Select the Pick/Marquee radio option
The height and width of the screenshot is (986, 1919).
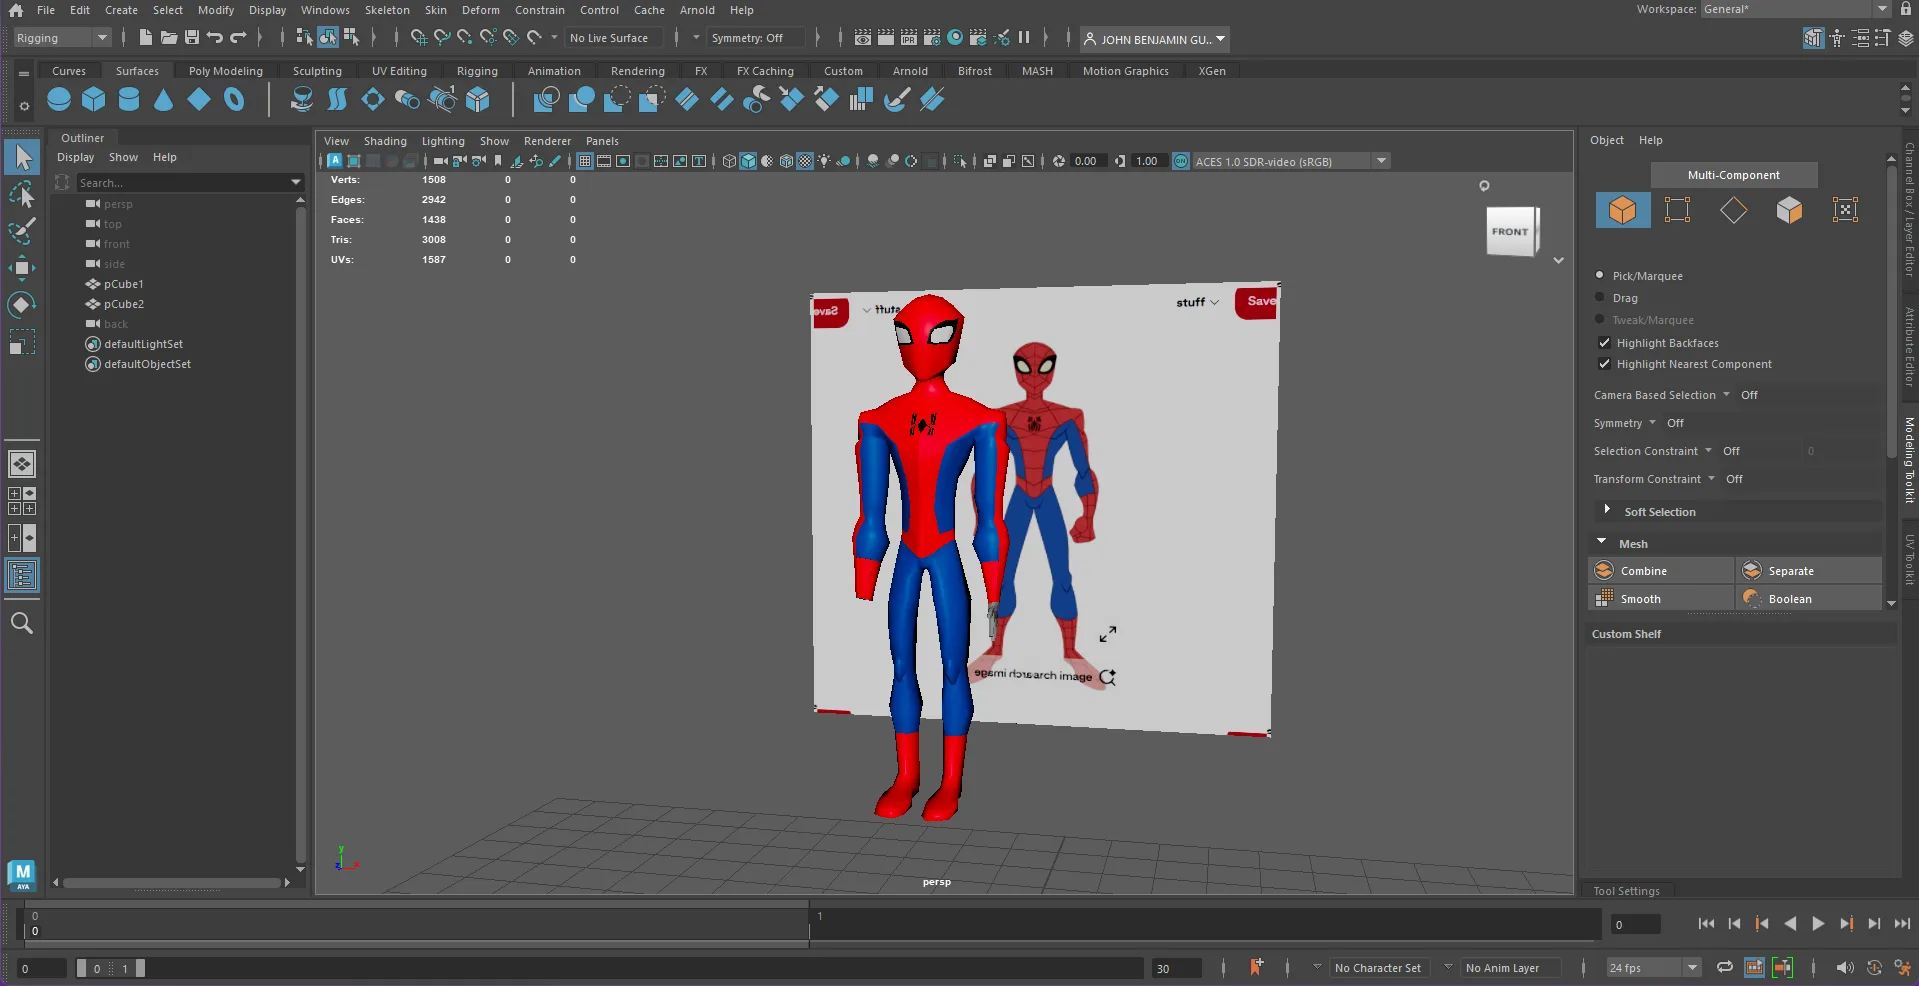pyautogui.click(x=1600, y=275)
